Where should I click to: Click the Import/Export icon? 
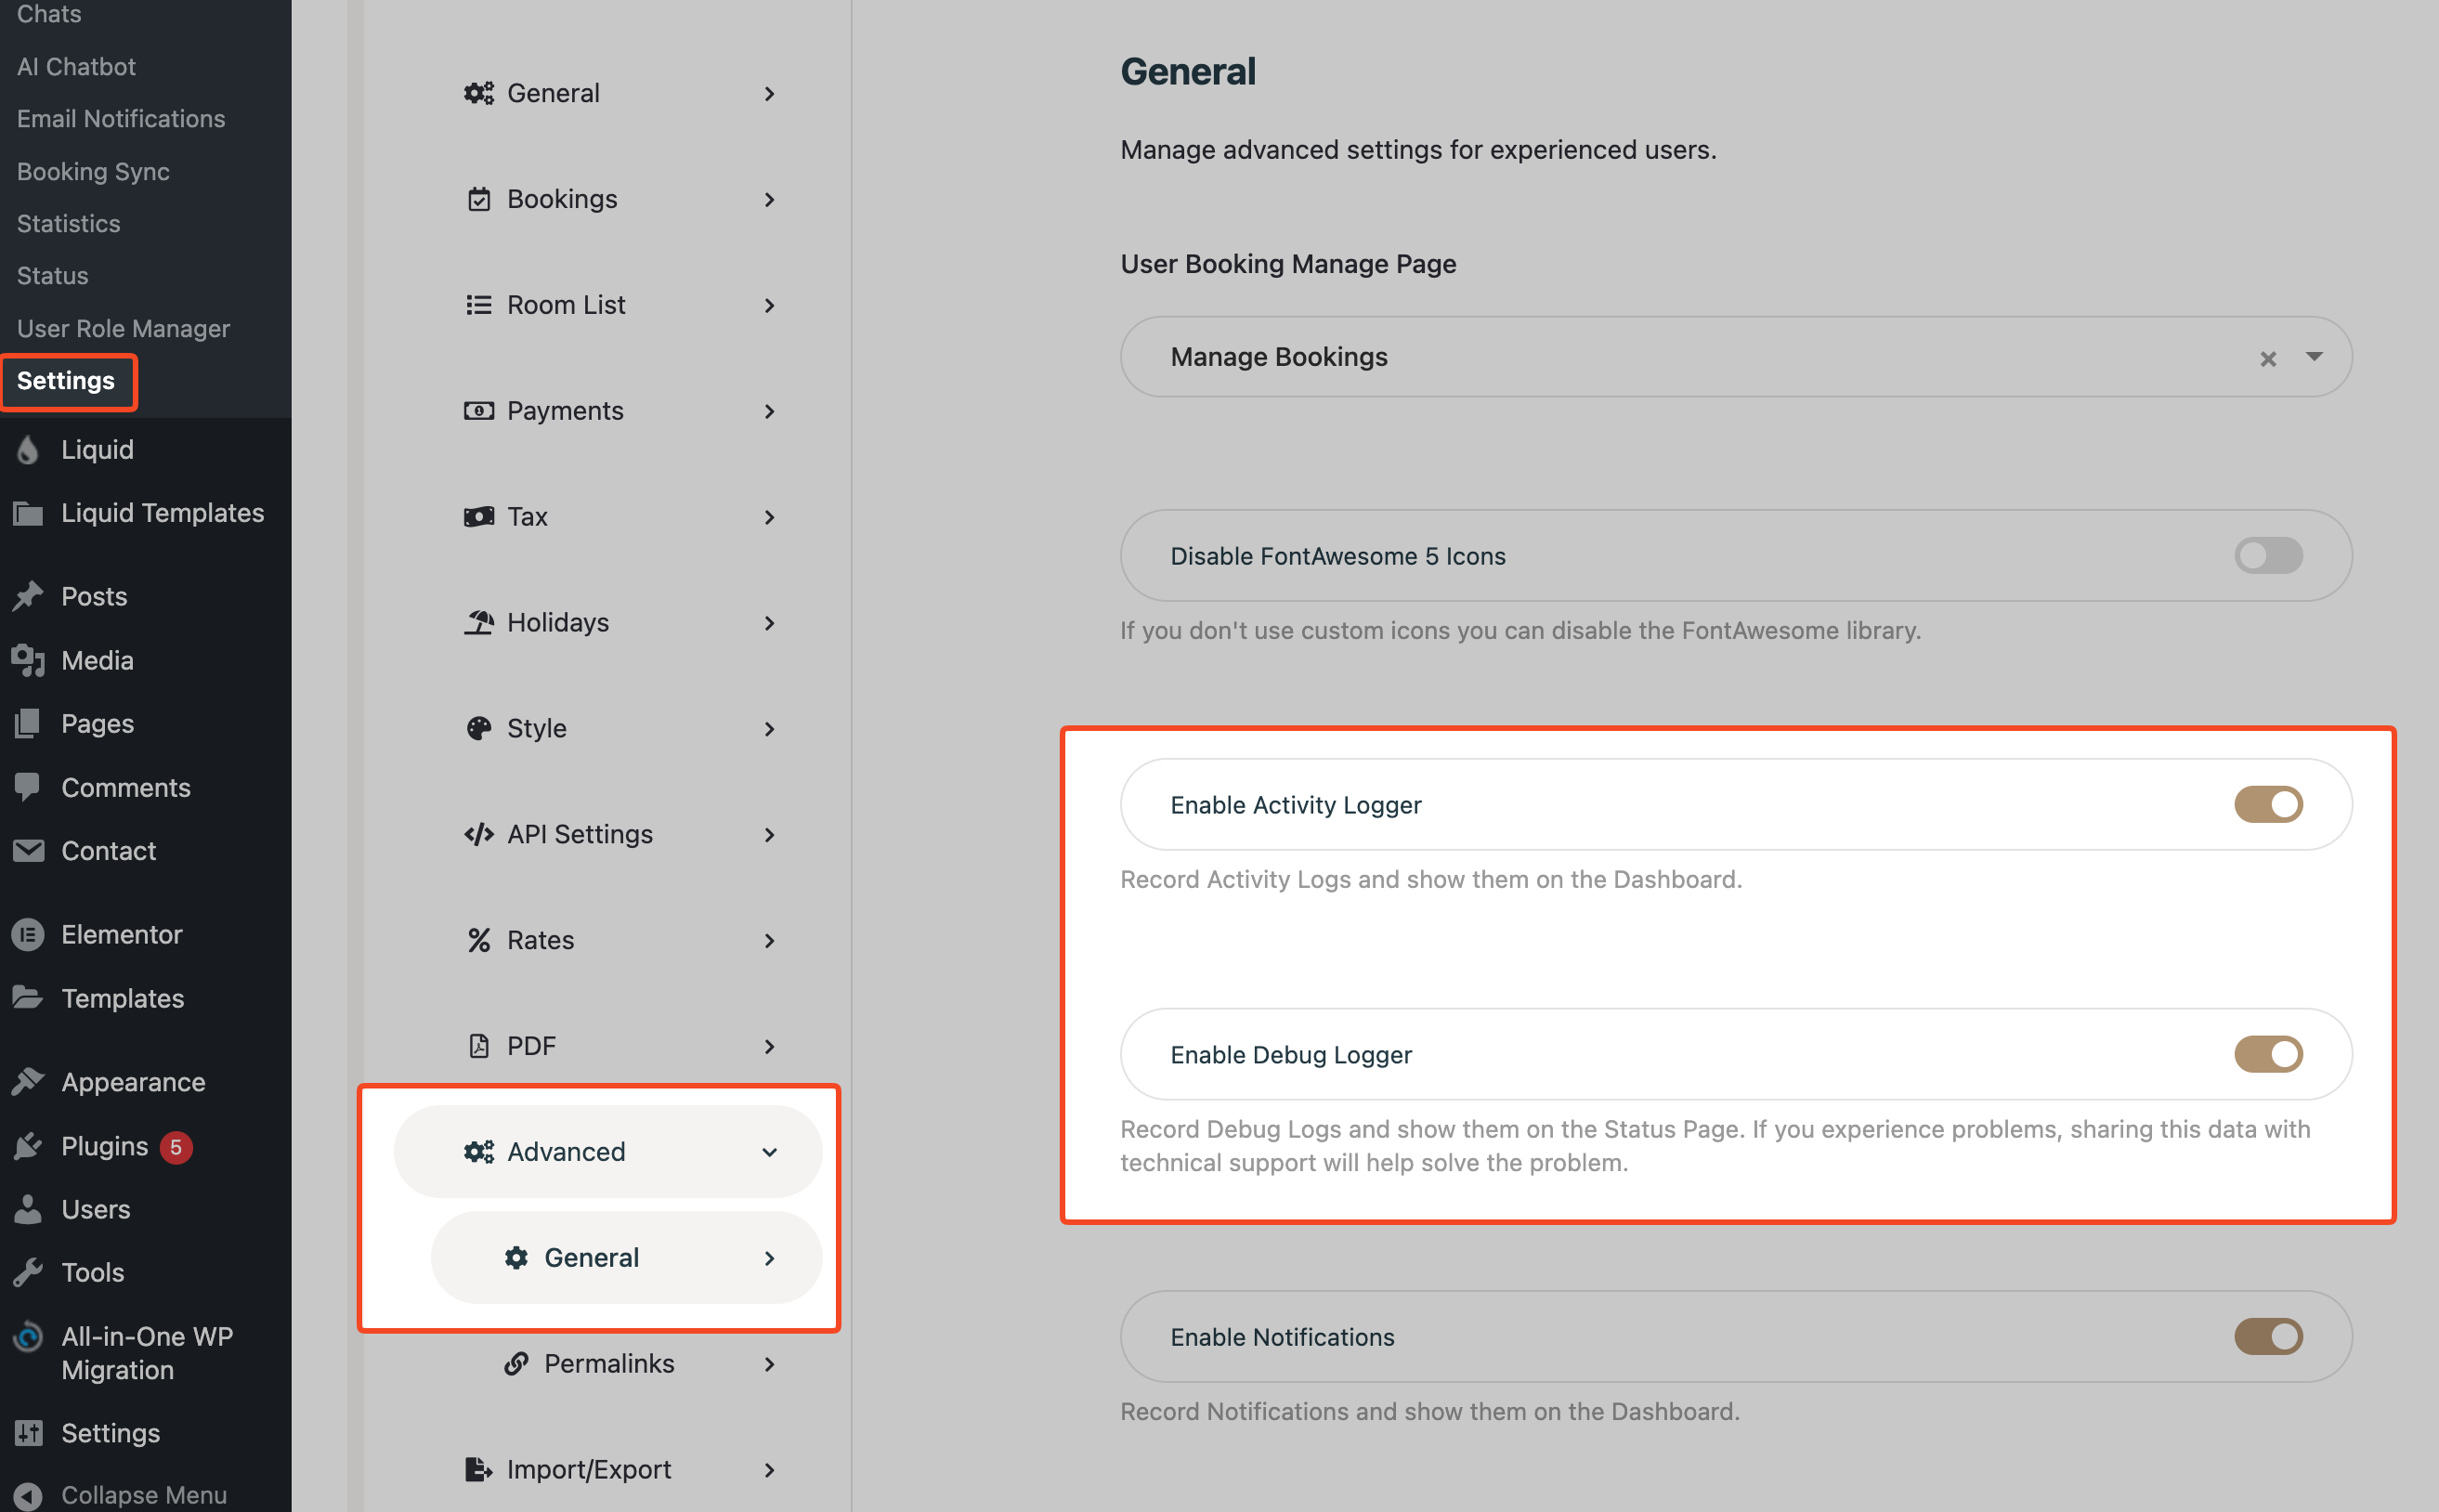[479, 1469]
